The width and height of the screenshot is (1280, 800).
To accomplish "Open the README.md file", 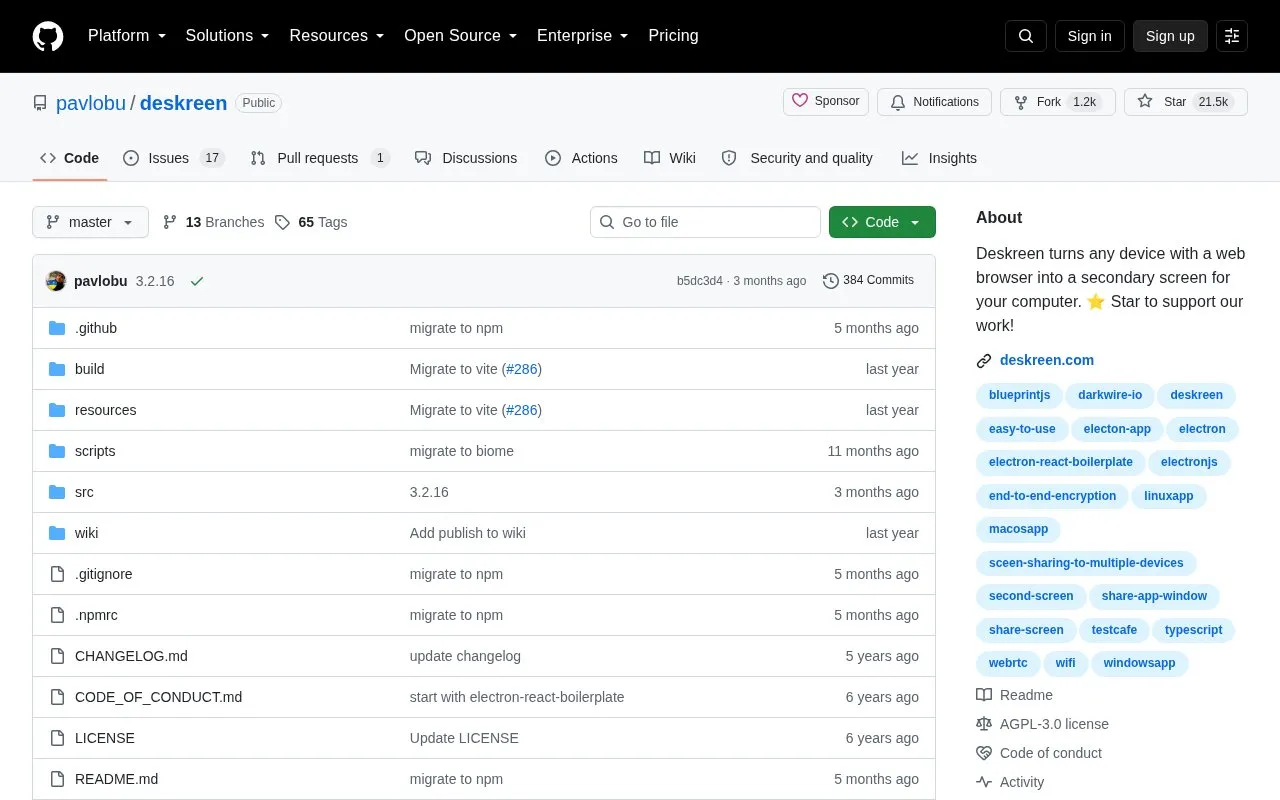I will coord(116,779).
